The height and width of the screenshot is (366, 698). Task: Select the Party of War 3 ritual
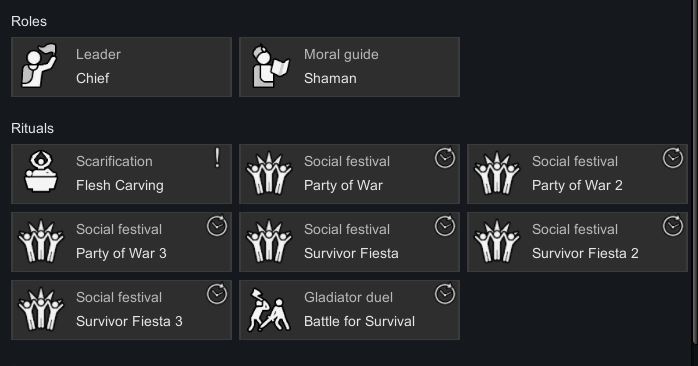tap(122, 242)
